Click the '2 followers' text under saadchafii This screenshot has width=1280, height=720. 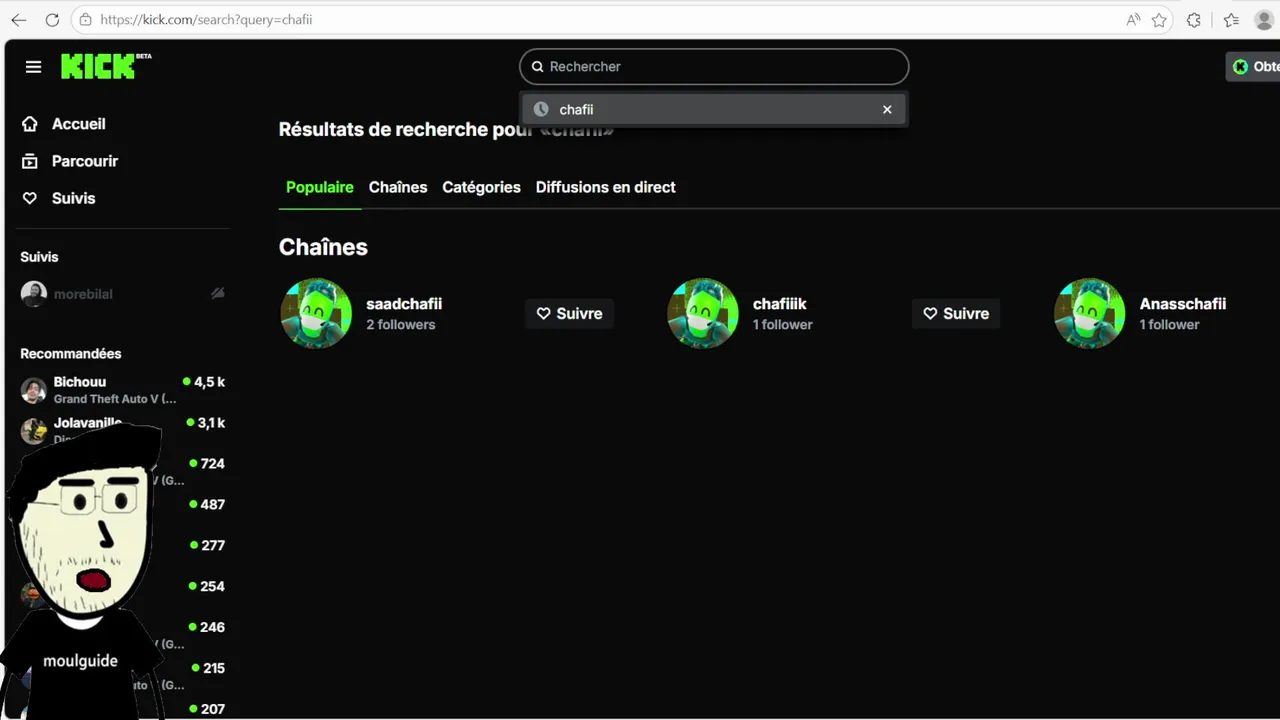(401, 325)
